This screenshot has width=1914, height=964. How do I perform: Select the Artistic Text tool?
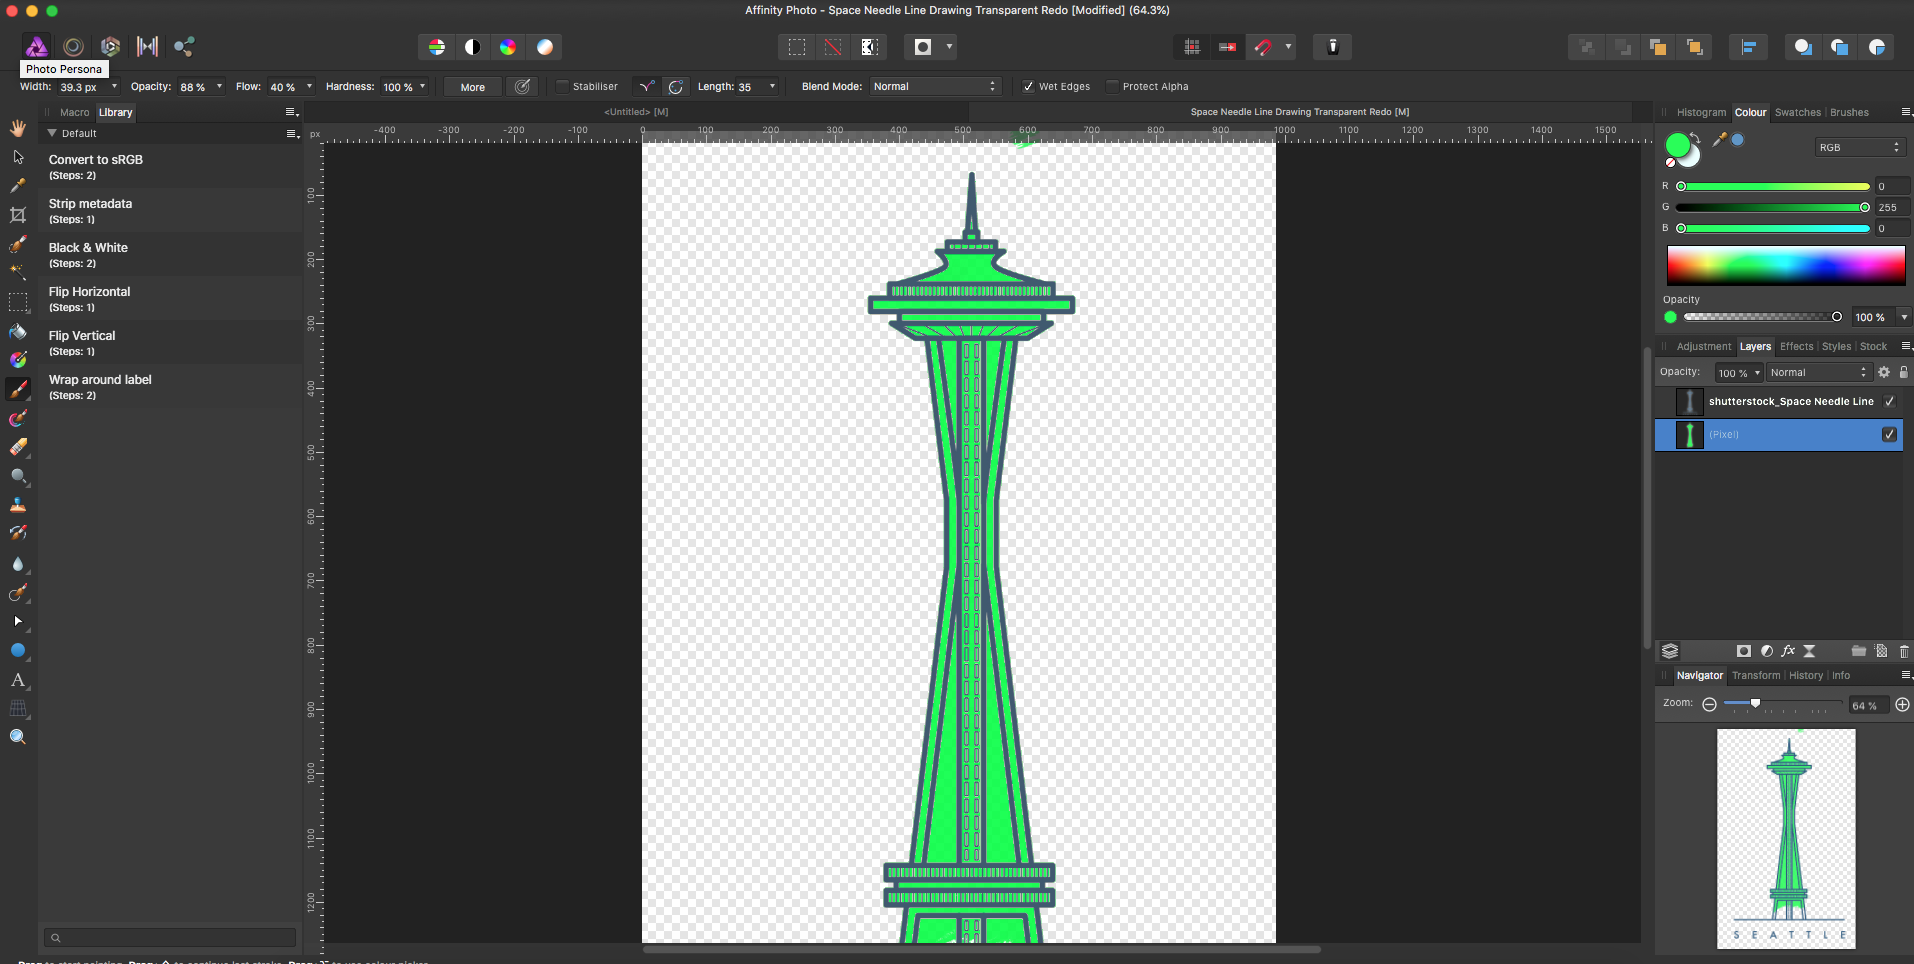coord(18,680)
